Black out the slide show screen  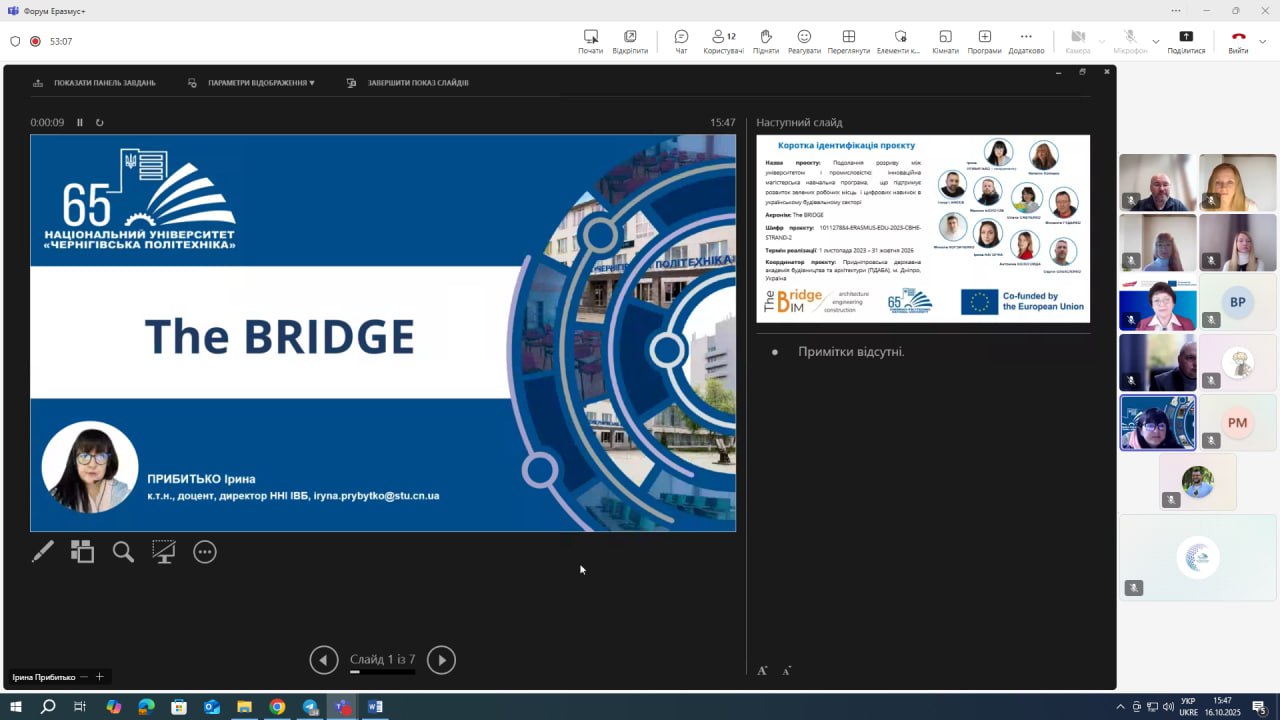pos(163,552)
